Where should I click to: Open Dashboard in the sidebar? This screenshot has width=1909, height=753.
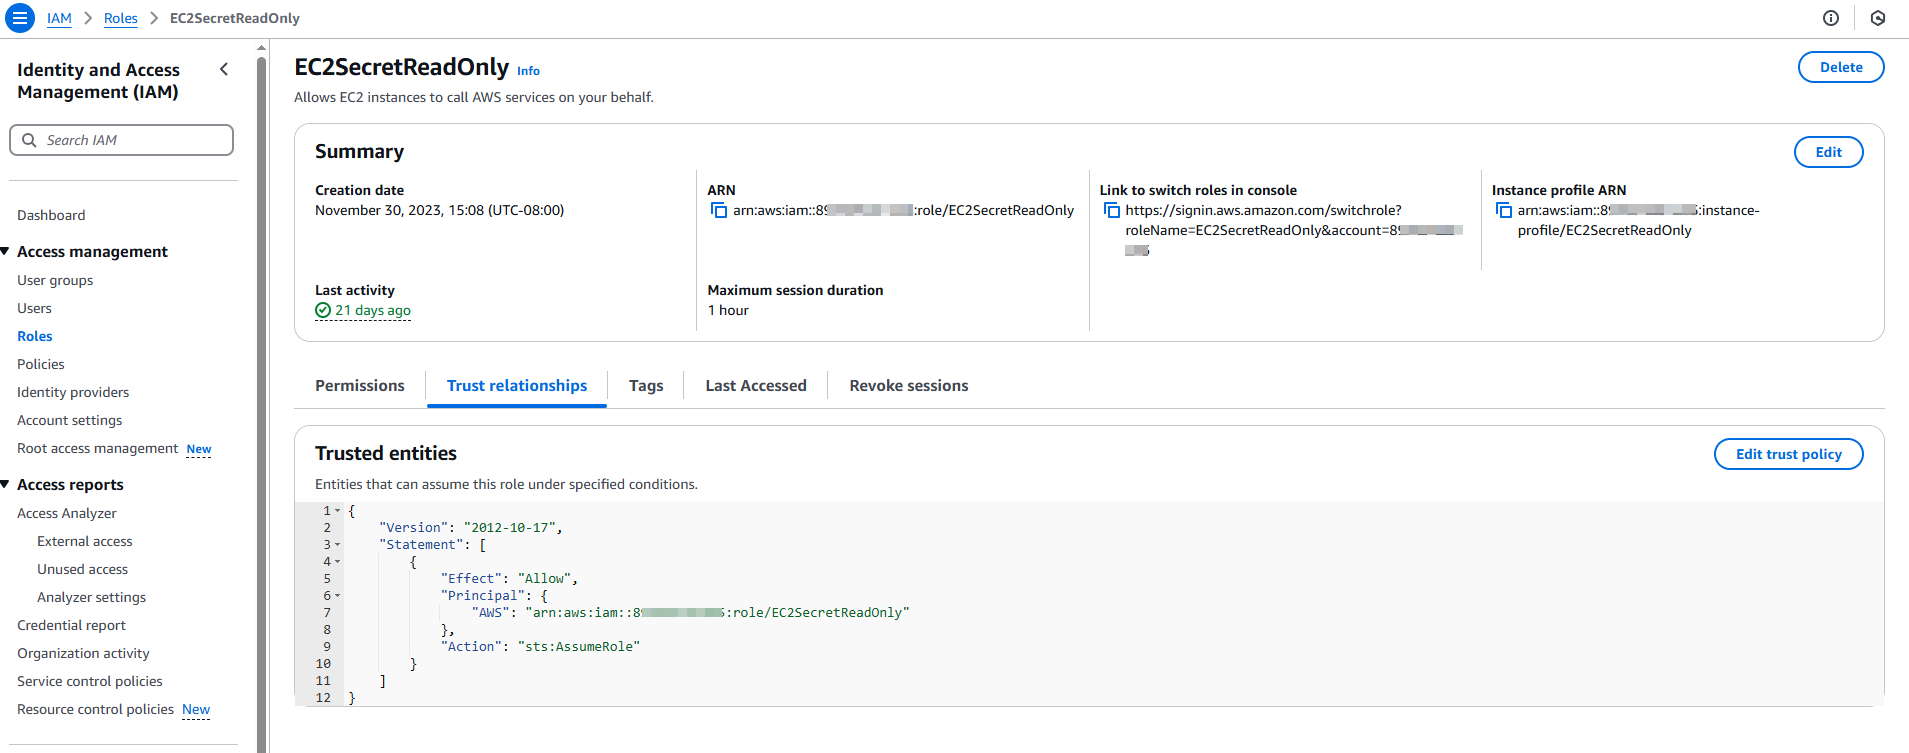[51, 215]
